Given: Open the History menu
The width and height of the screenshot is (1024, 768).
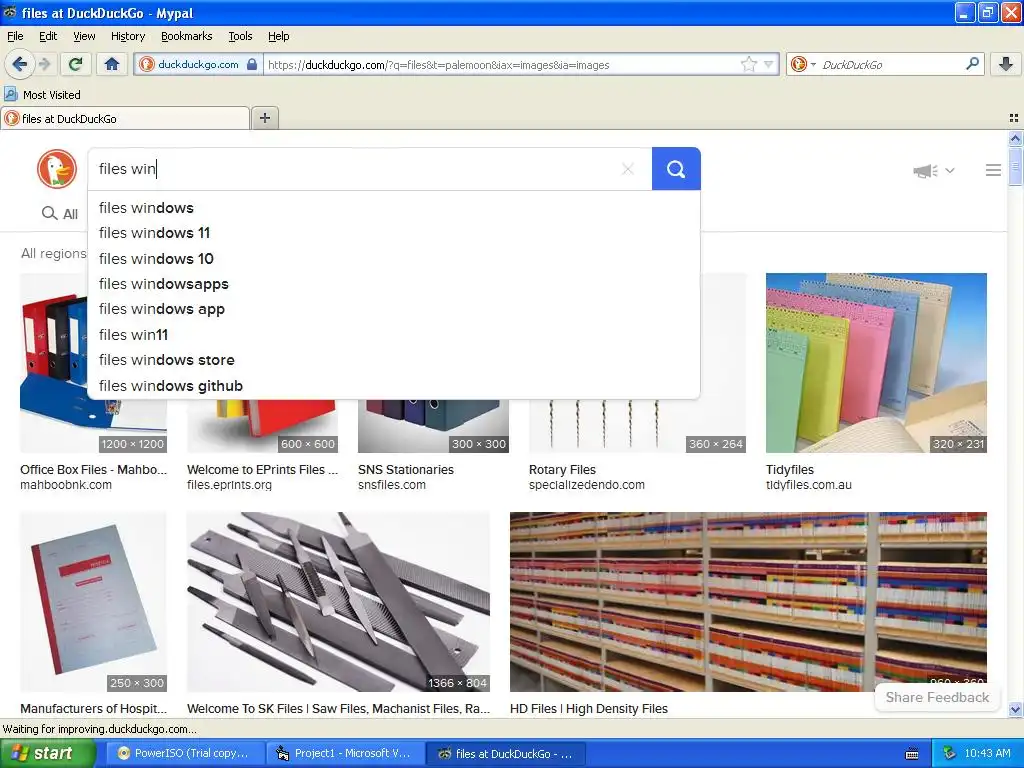Looking at the screenshot, I should (x=127, y=36).
